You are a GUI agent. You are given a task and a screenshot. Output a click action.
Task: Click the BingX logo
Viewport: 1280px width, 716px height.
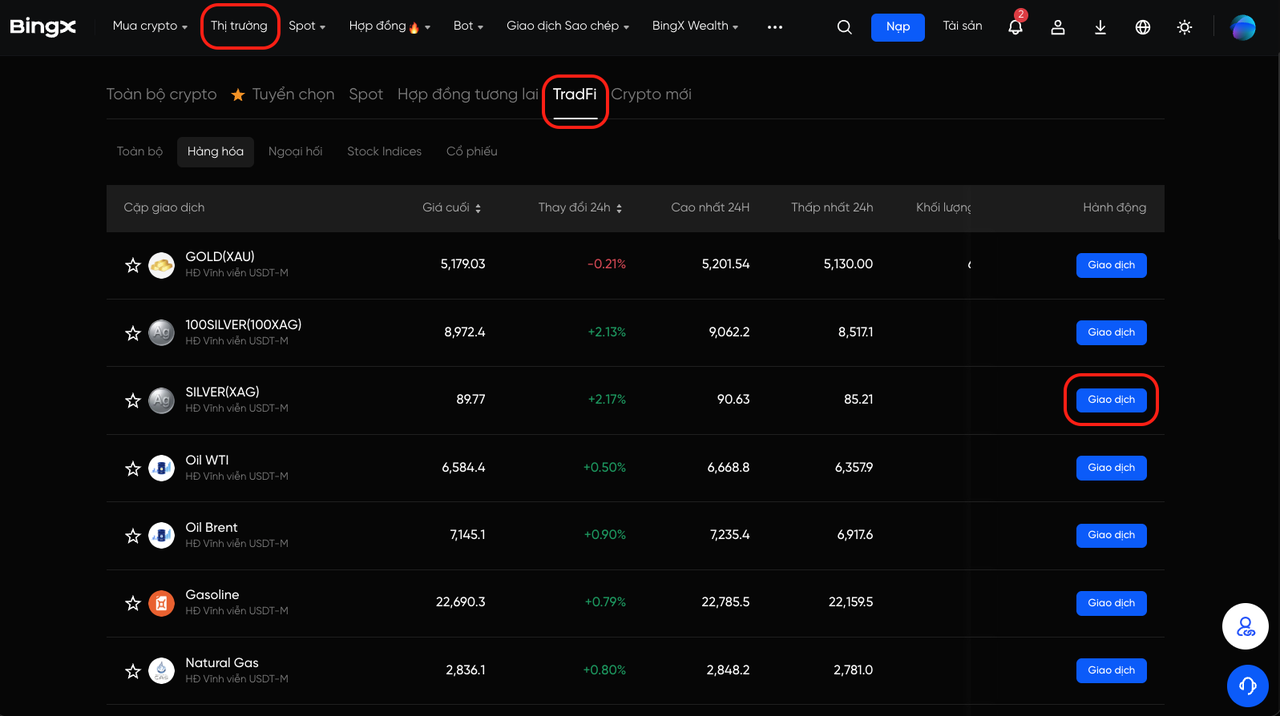coord(43,26)
